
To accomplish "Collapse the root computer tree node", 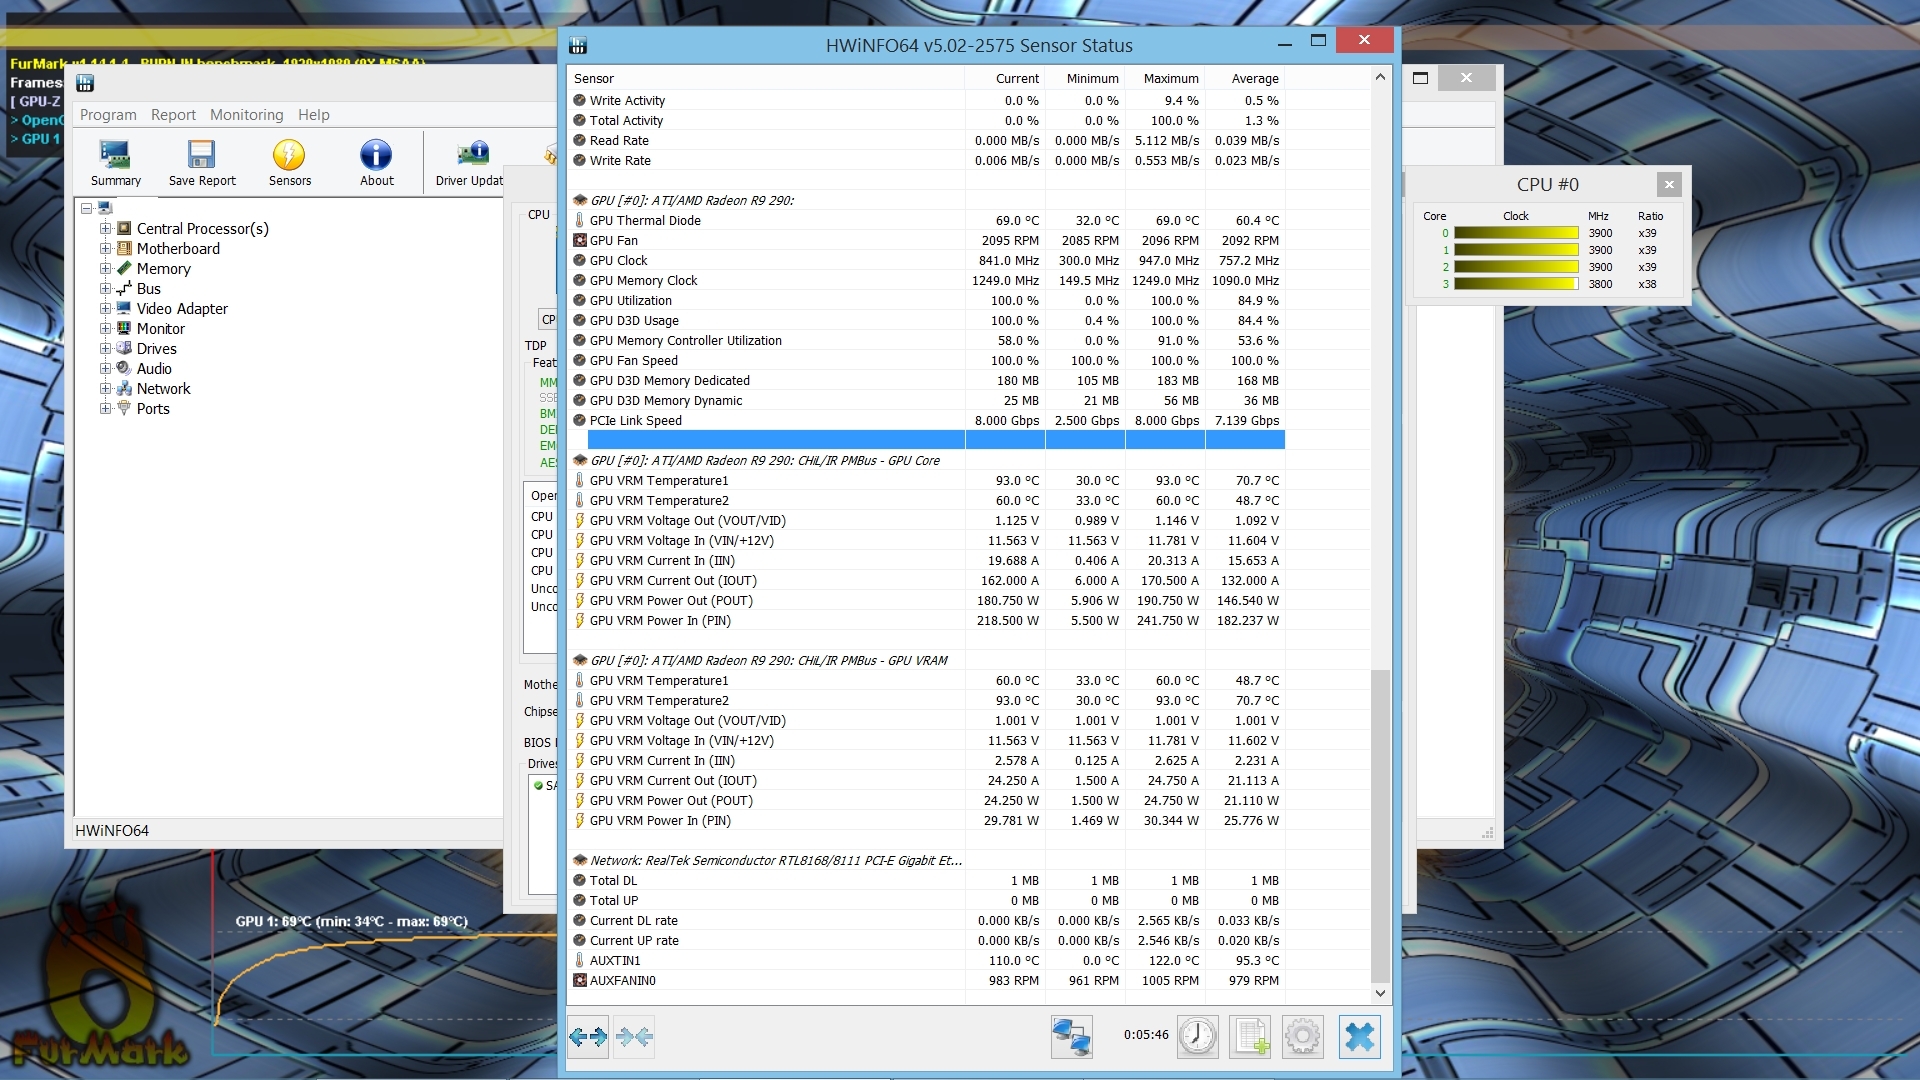I will (x=87, y=209).
